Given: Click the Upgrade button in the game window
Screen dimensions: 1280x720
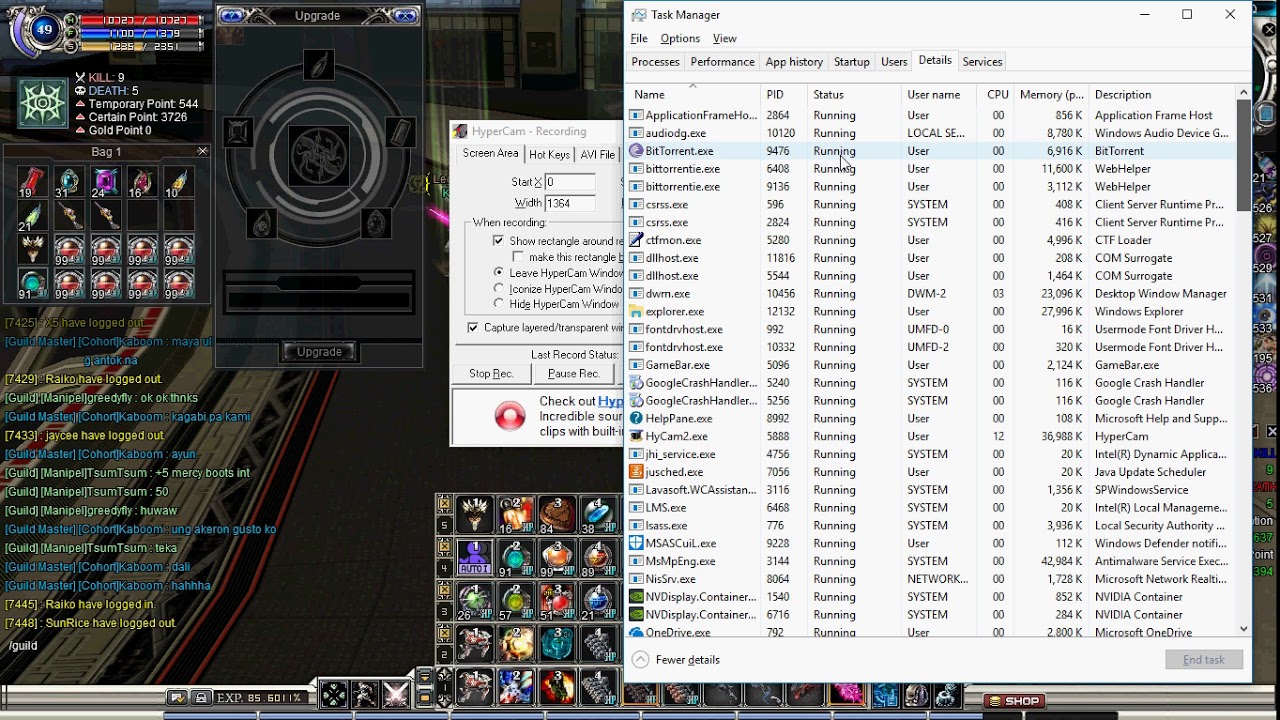Looking at the screenshot, I should [319, 352].
